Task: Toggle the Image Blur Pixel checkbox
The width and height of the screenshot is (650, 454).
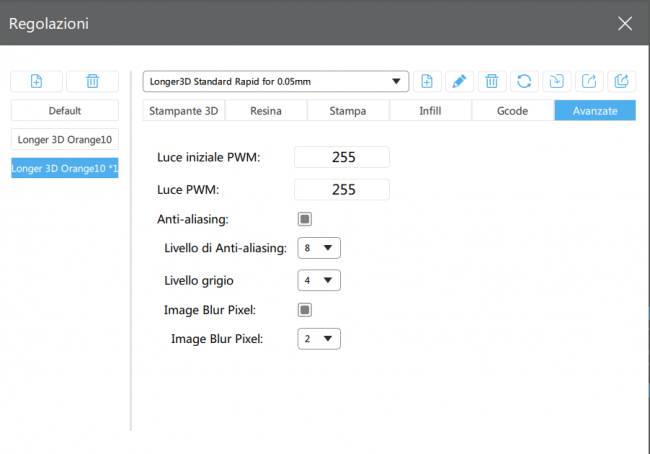Action: coord(305,309)
